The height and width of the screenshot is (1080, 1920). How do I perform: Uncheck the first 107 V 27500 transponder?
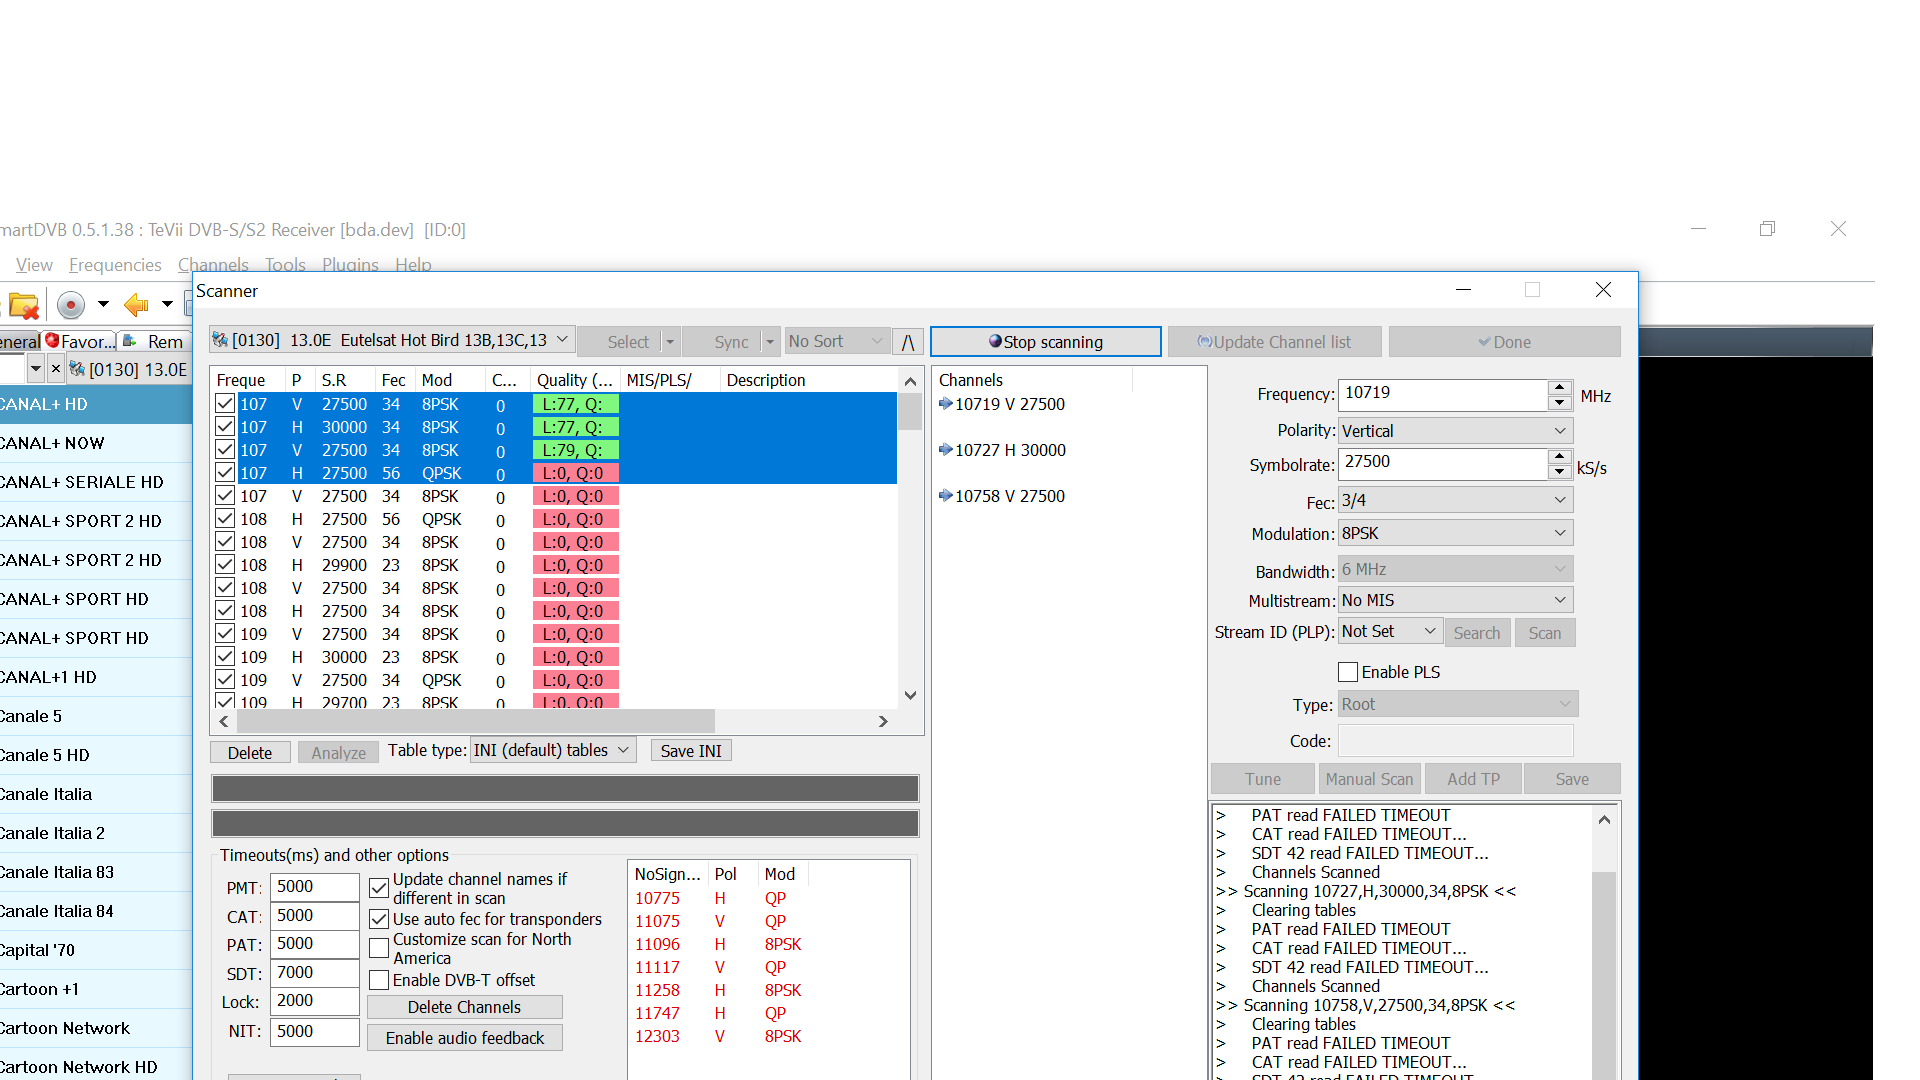pyautogui.click(x=225, y=404)
